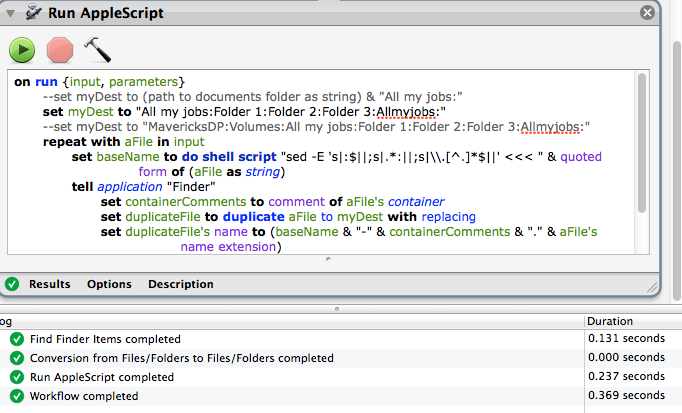Compile the script with hammer icon
Image resolution: width=682 pixels, height=413 pixels.
click(x=97, y=50)
